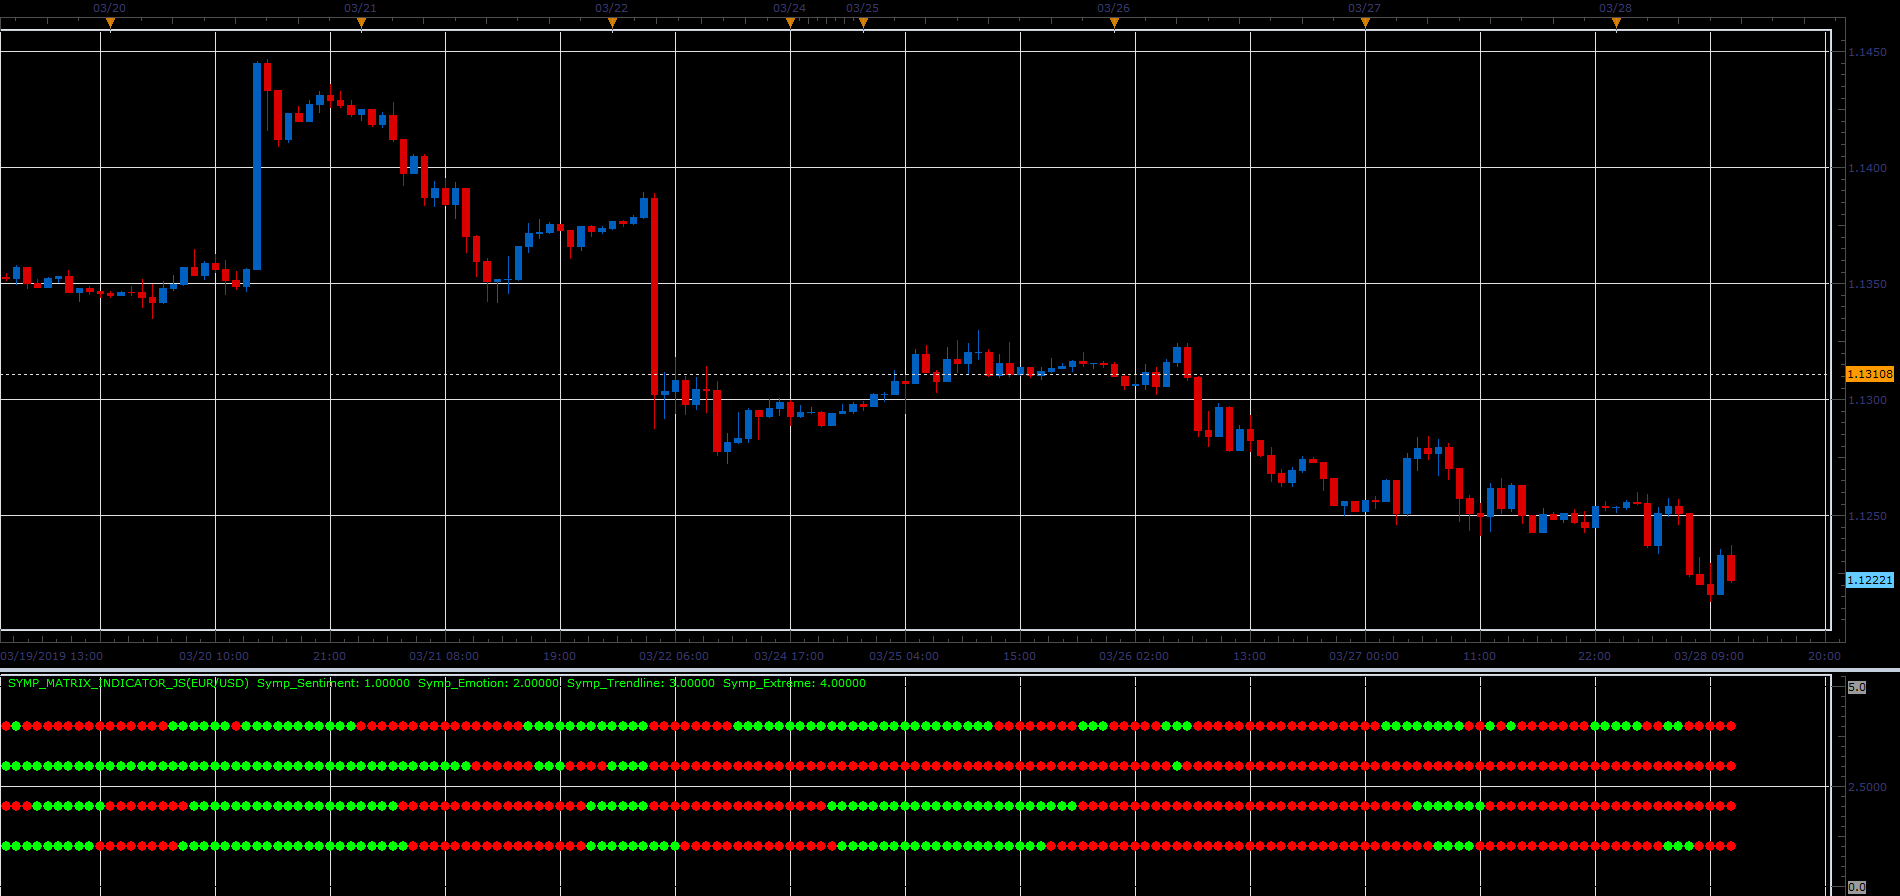Click the 03/20 orange day marker
This screenshot has height=896, width=1900.
pos(110,23)
